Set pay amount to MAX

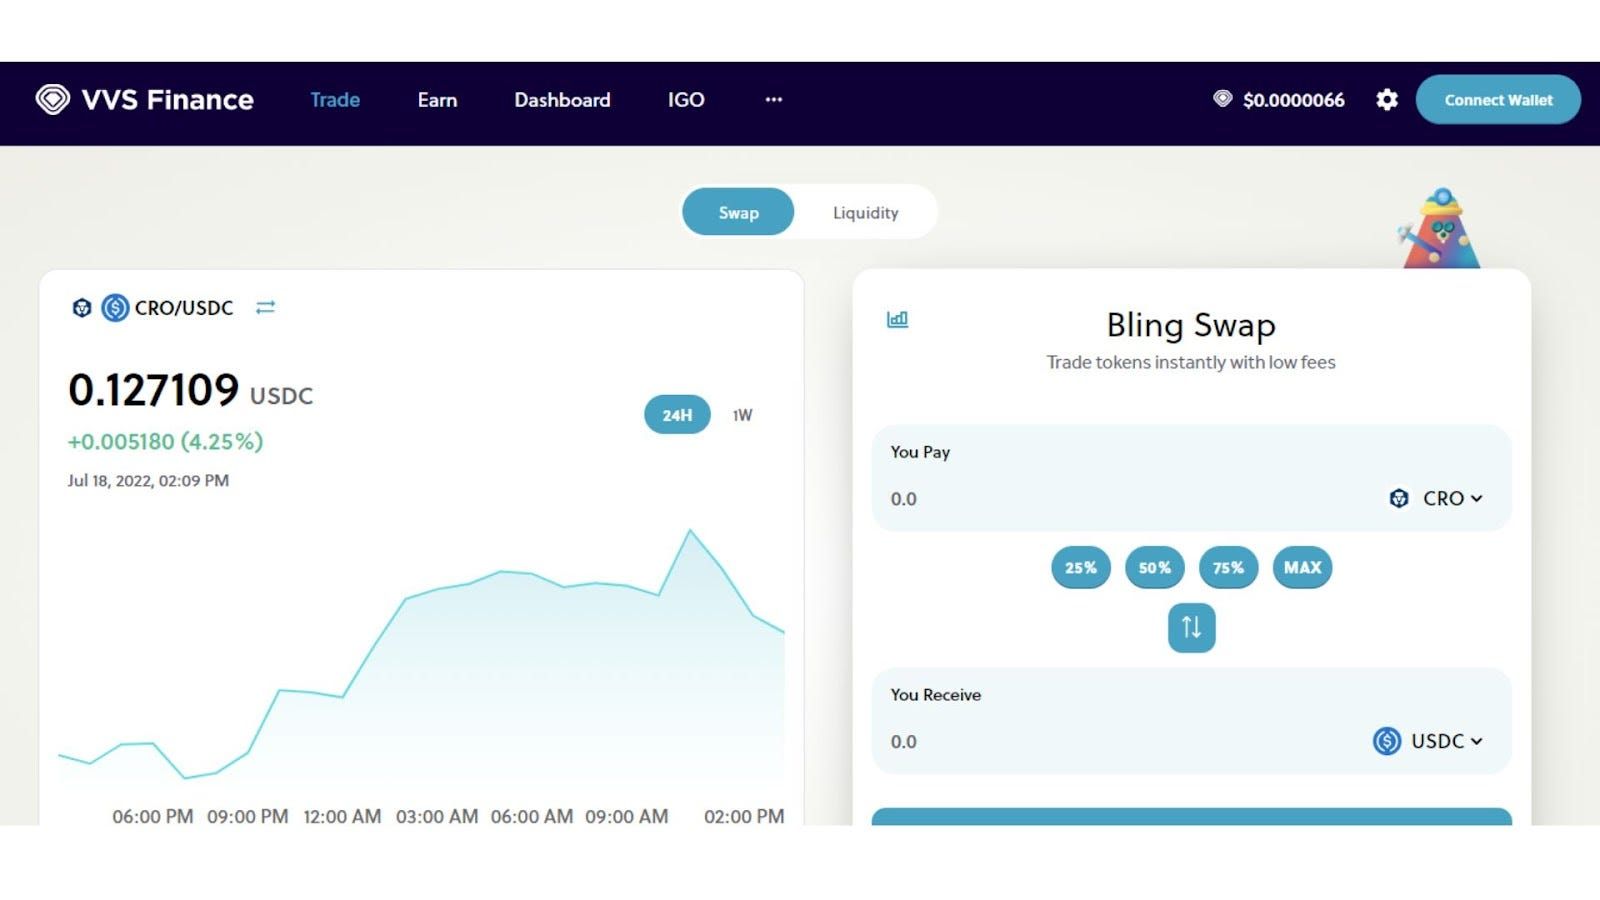[x=1302, y=567]
